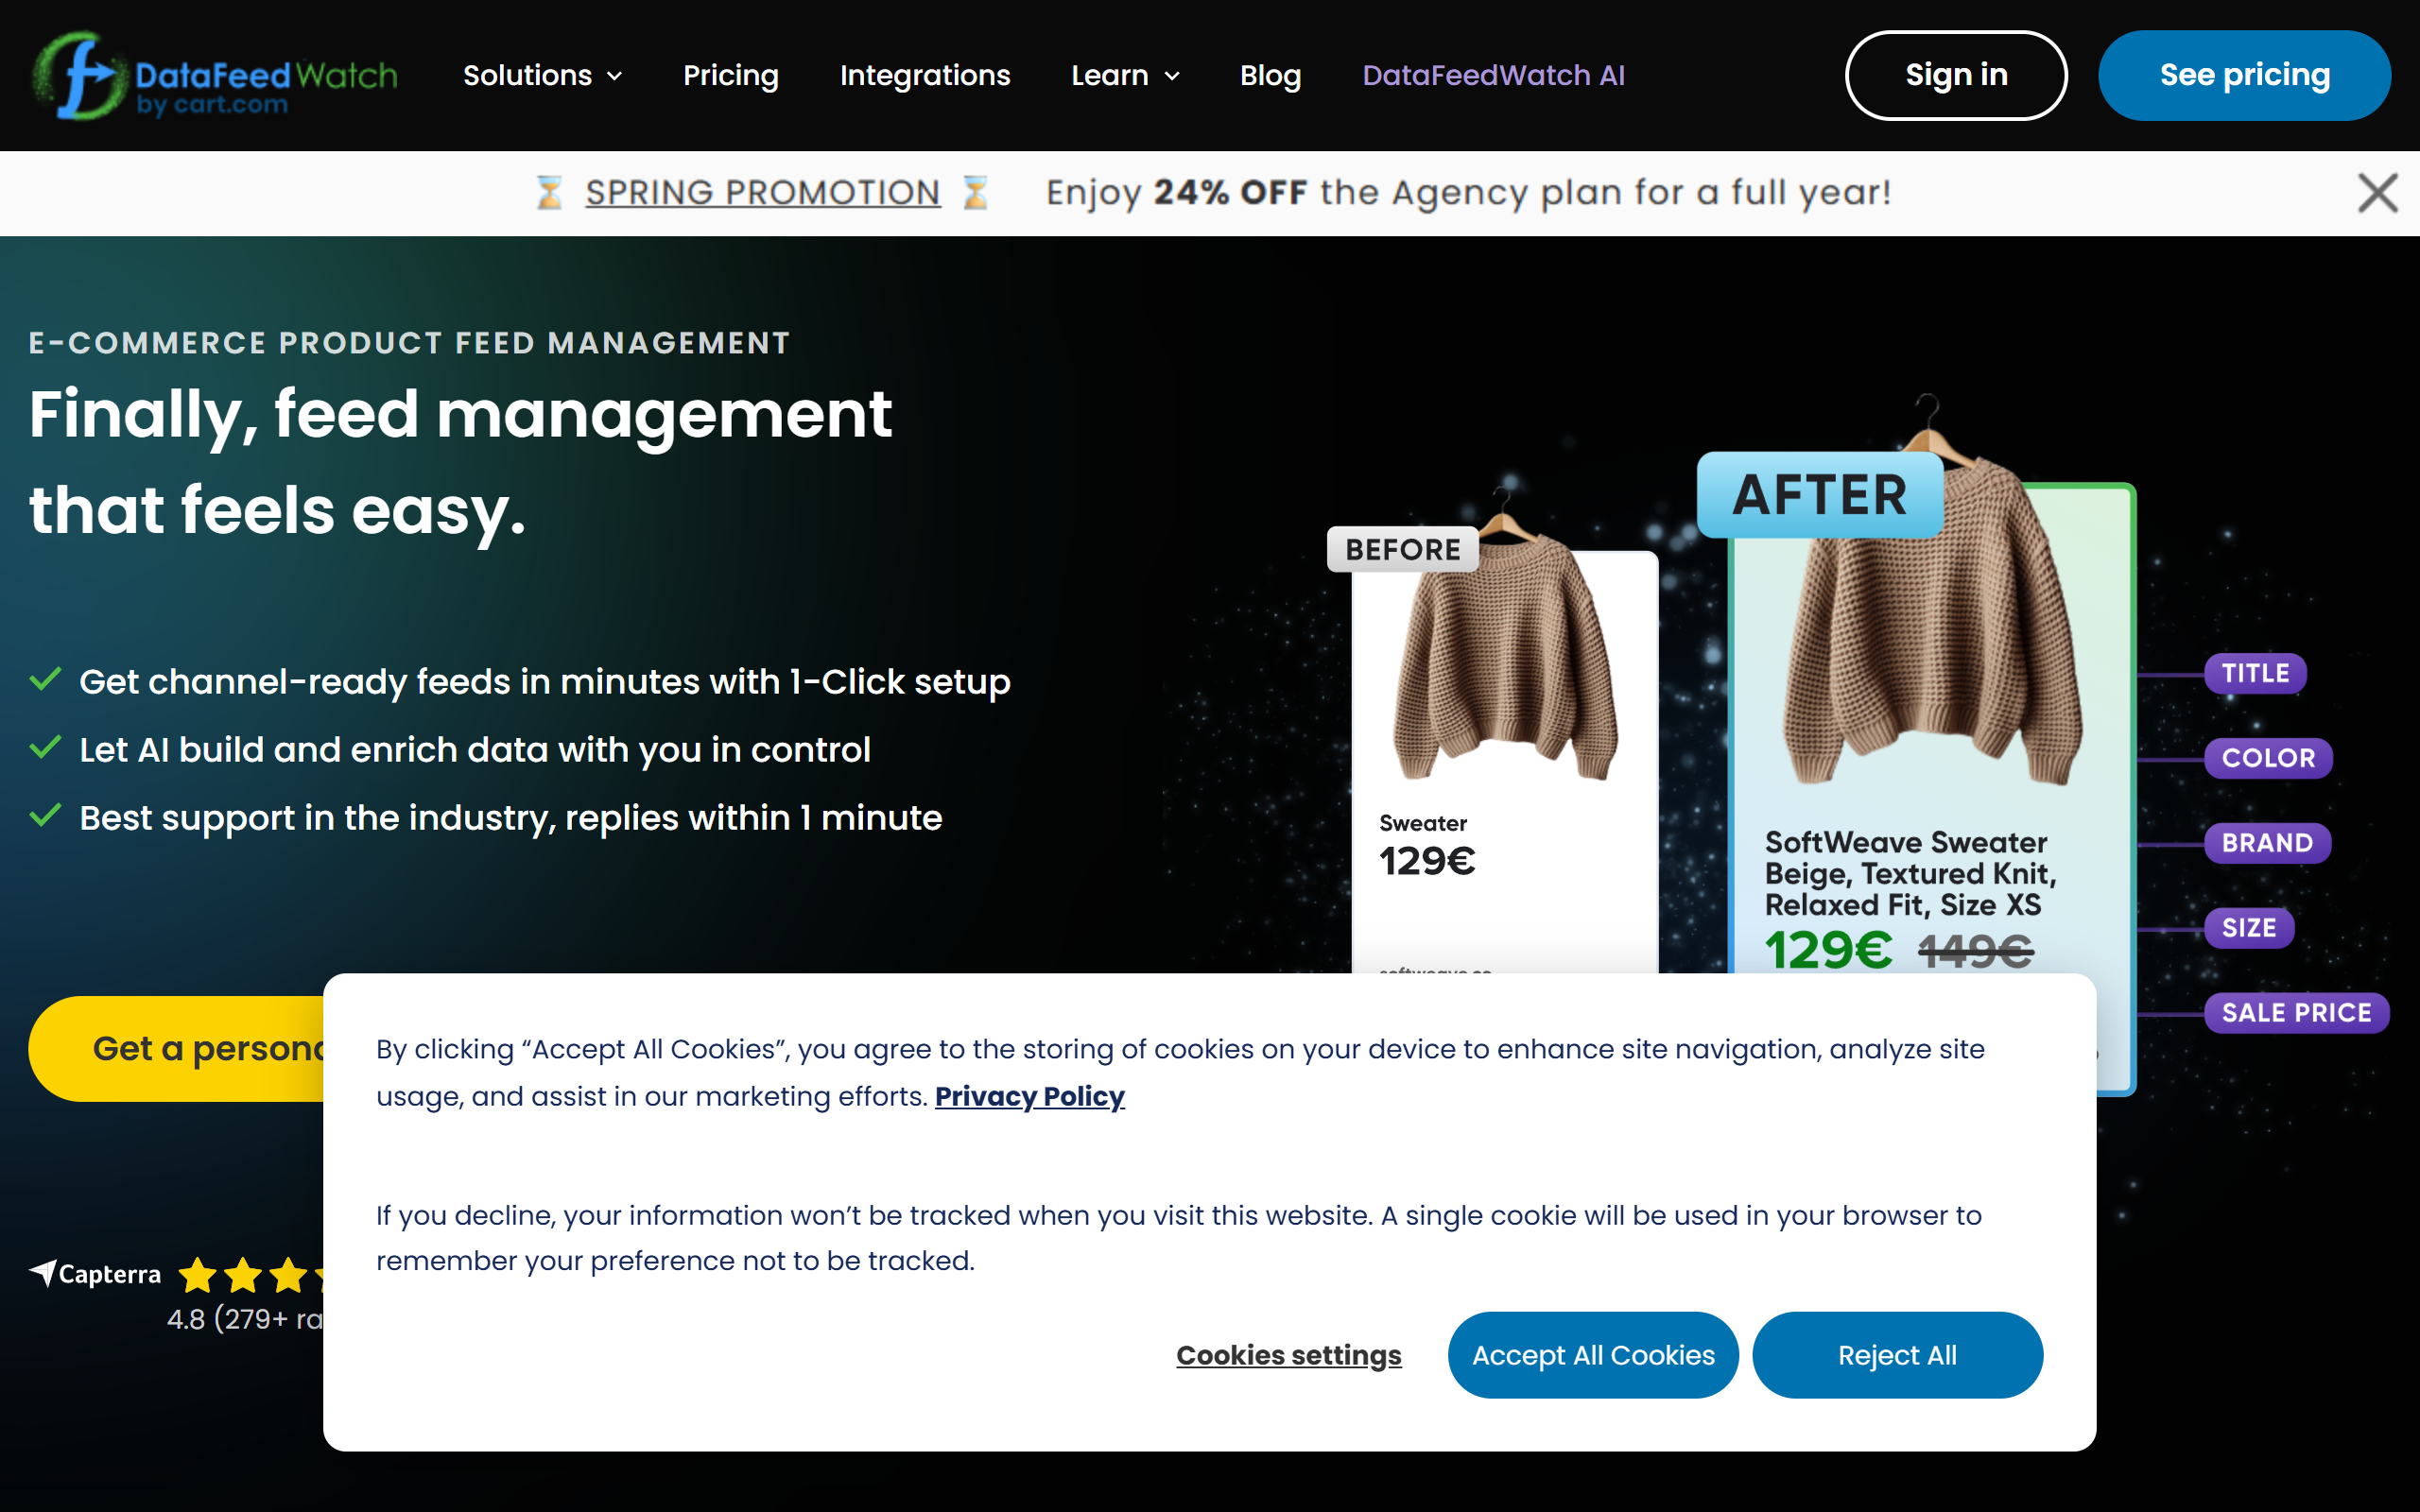Click Reject All cookies button
The image size is (2420, 1512).
[1897, 1355]
